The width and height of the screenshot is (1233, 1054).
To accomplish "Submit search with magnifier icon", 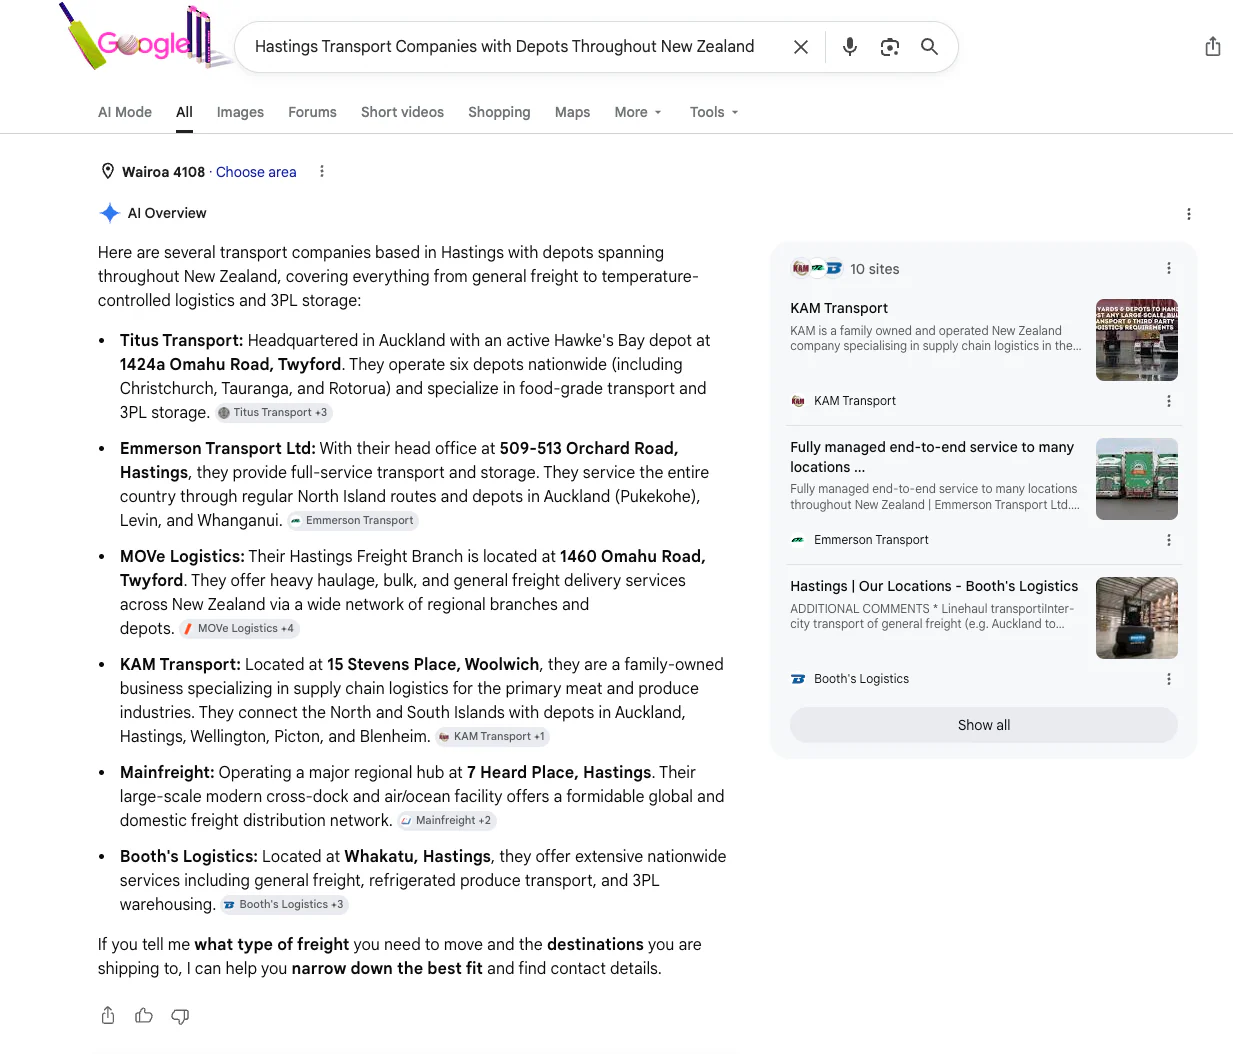I will click(930, 47).
